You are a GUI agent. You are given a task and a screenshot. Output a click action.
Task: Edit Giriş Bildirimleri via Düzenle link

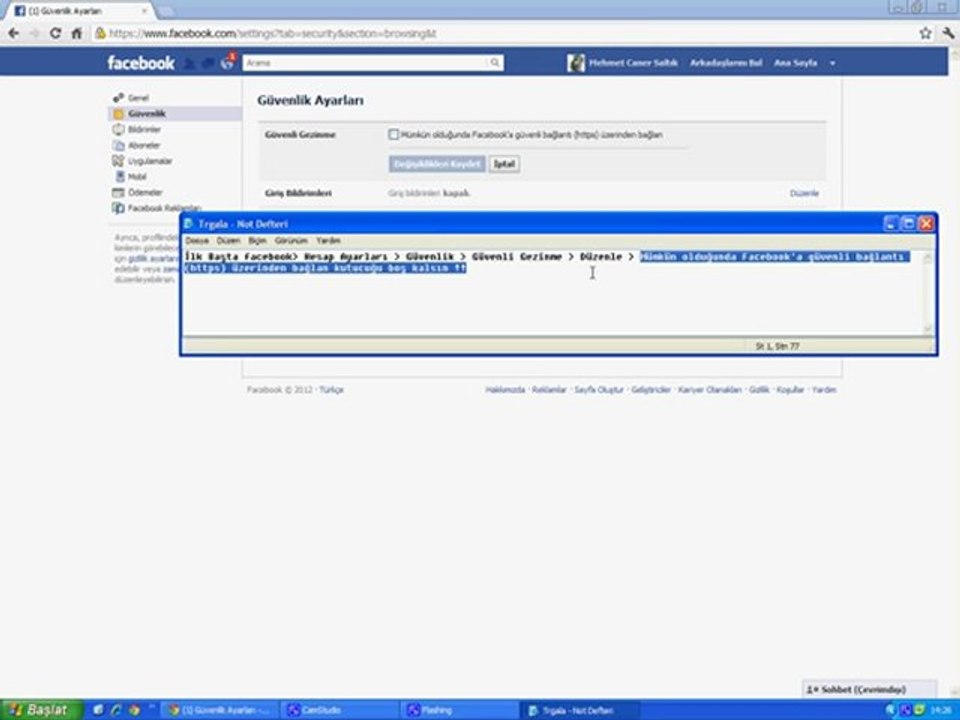[x=804, y=193]
